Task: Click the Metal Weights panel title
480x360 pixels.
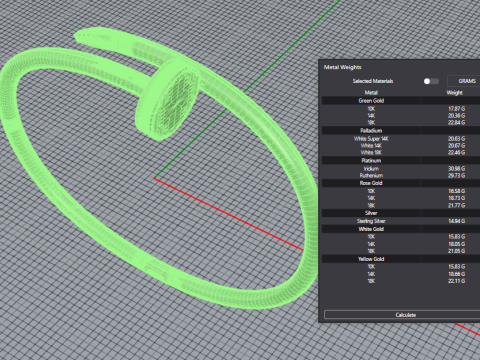Action: click(343, 67)
